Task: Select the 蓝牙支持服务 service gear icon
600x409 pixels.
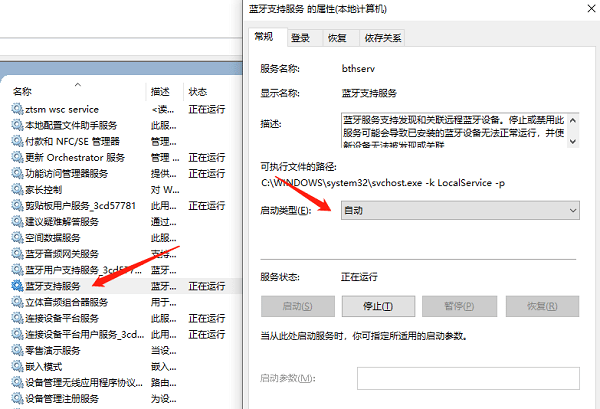Action: pos(16,286)
